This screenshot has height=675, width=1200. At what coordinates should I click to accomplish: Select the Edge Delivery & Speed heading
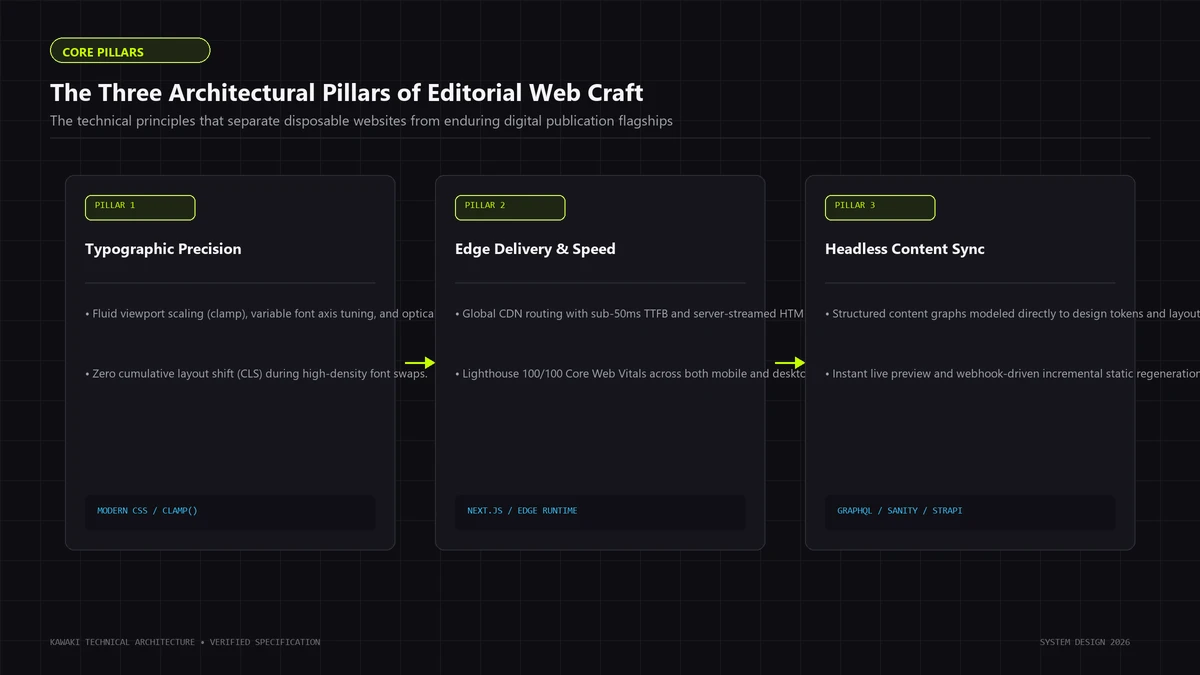pos(535,249)
